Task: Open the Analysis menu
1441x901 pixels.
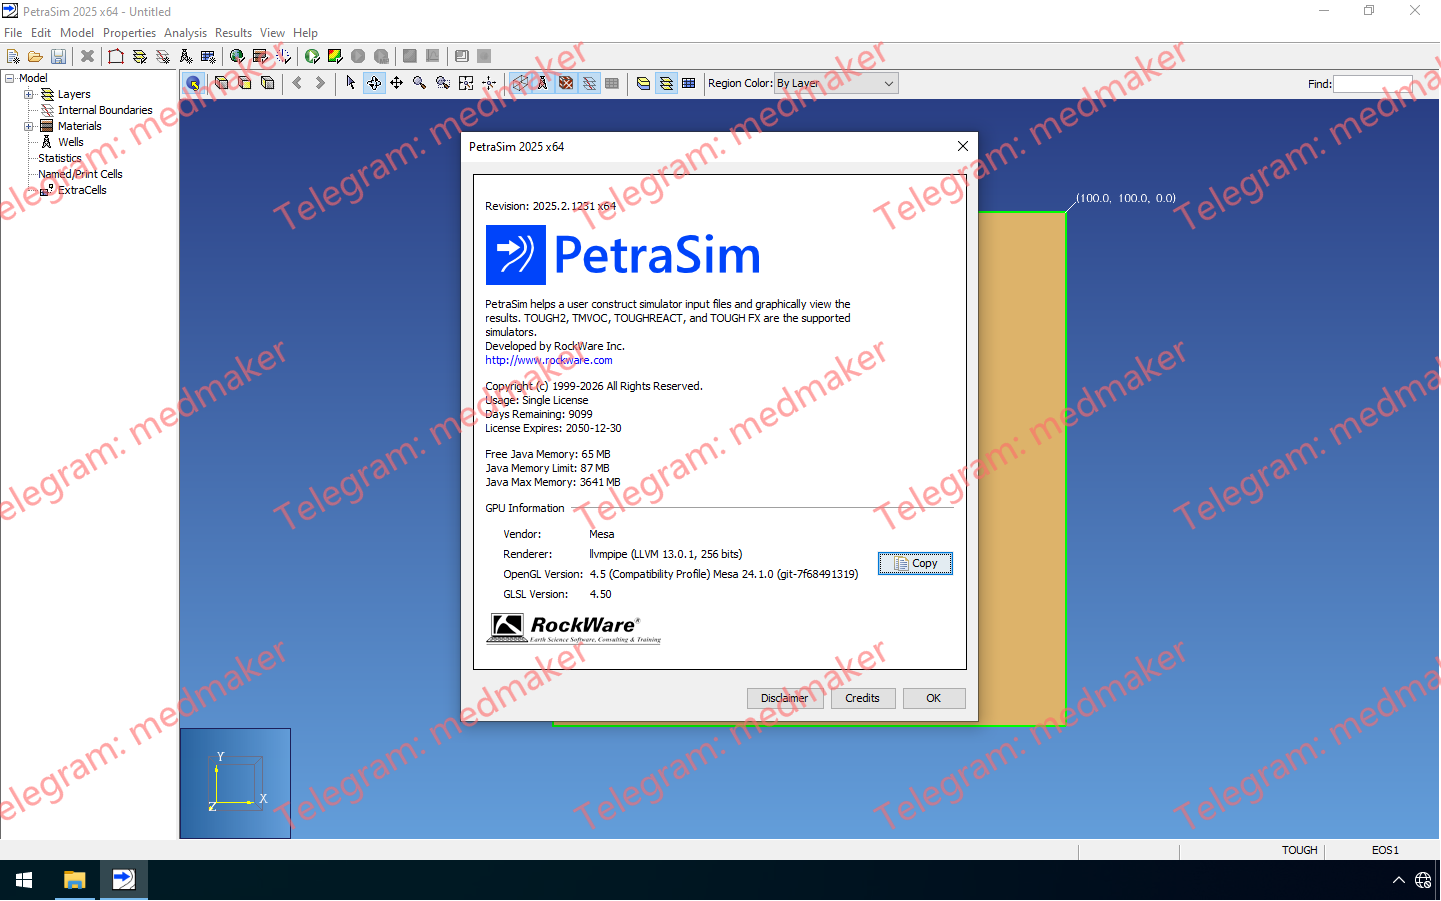Action: tap(185, 32)
